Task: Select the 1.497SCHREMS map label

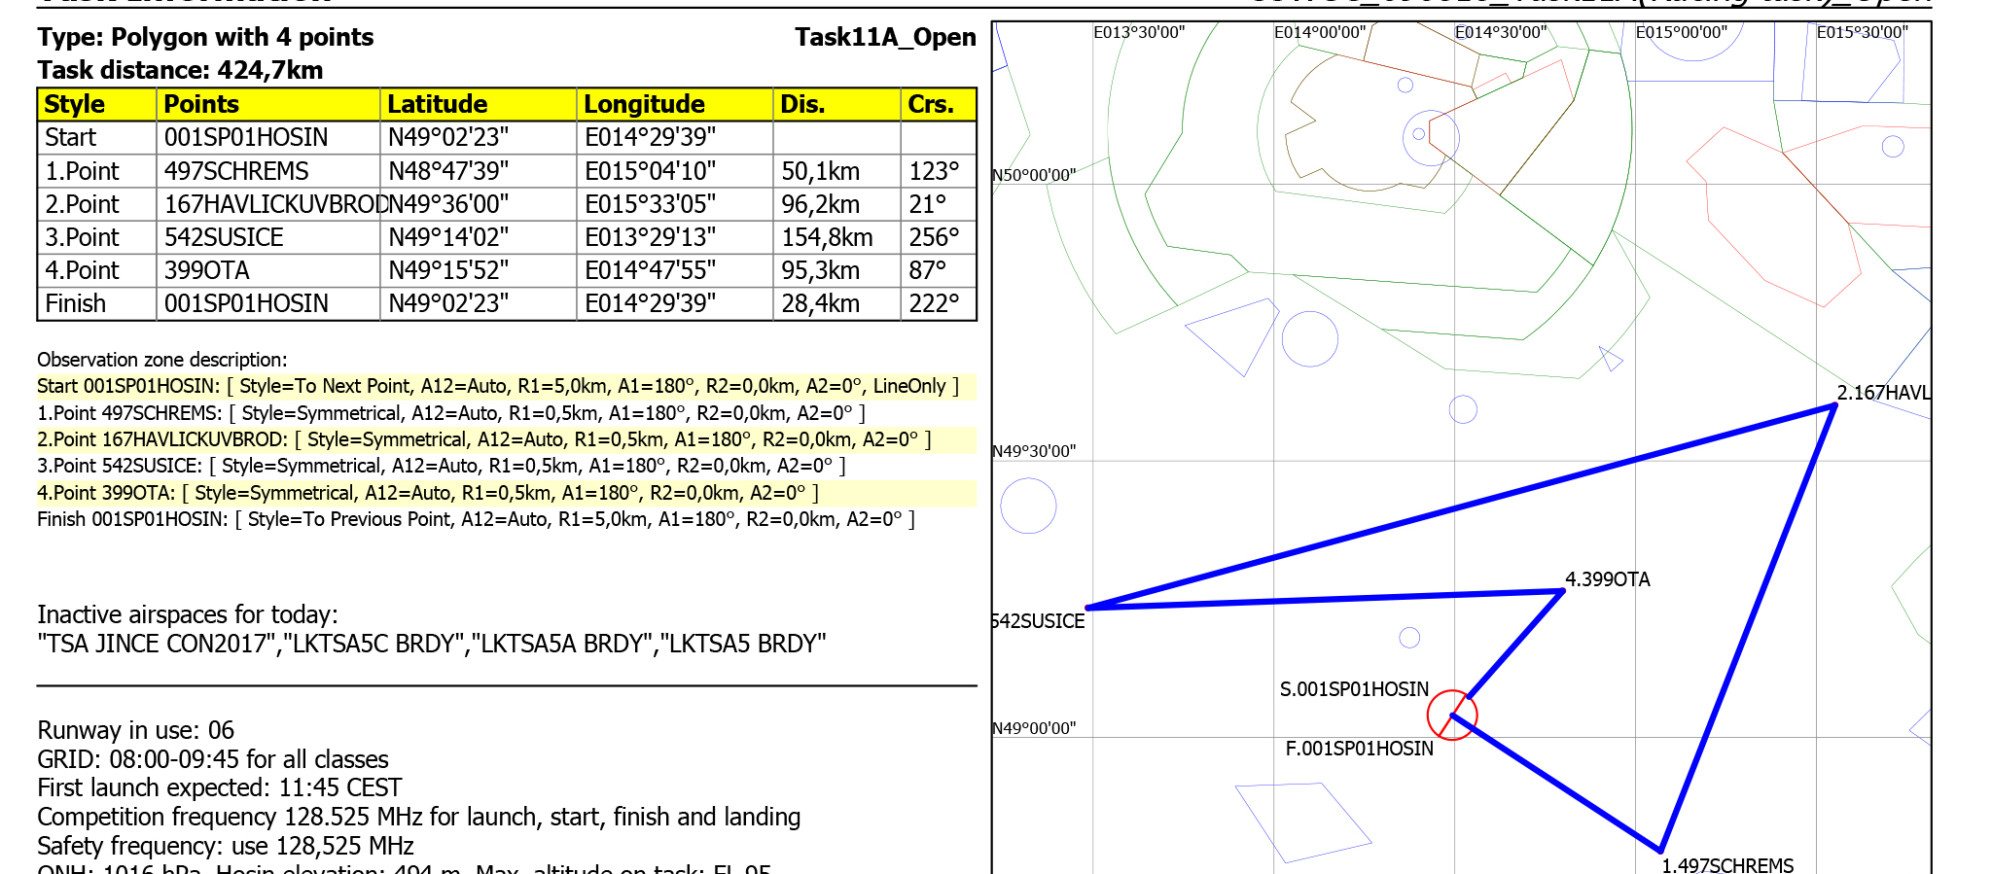Action: (1727, 865)
